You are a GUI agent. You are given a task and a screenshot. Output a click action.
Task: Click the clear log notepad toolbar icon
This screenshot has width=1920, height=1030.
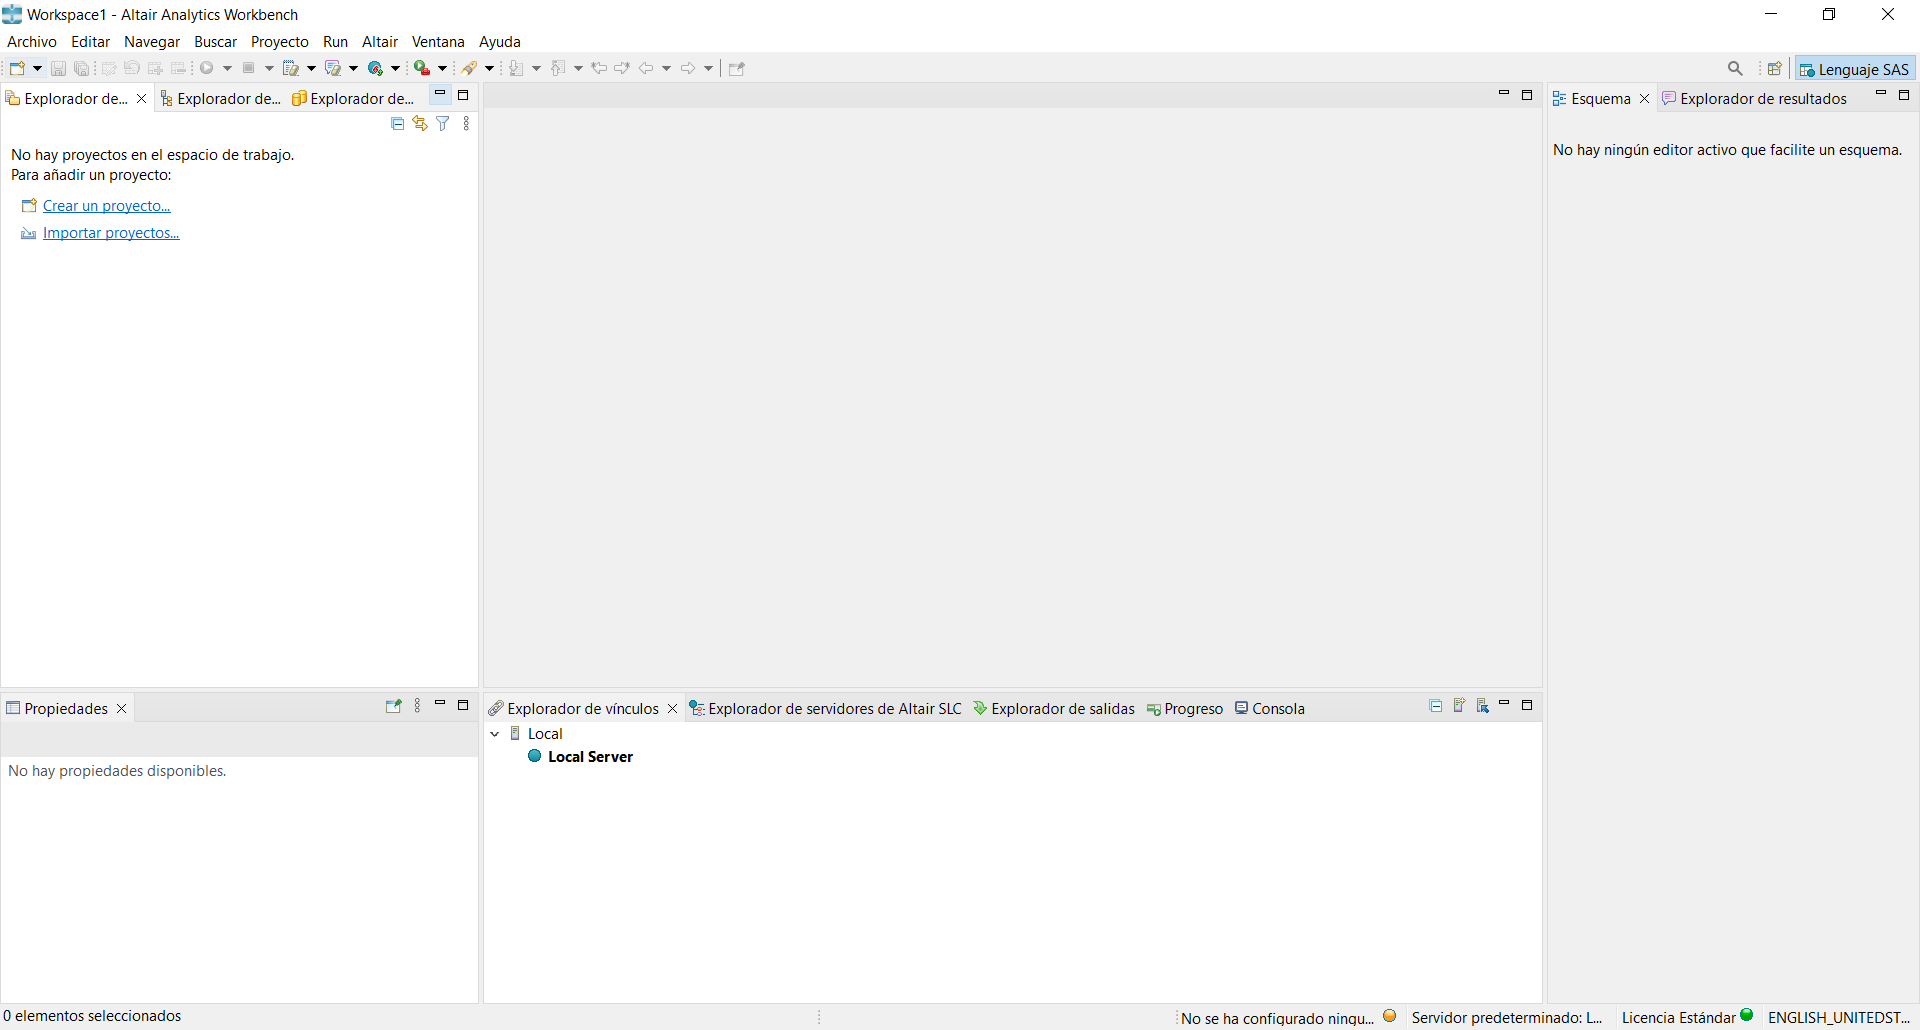point(291,68)
